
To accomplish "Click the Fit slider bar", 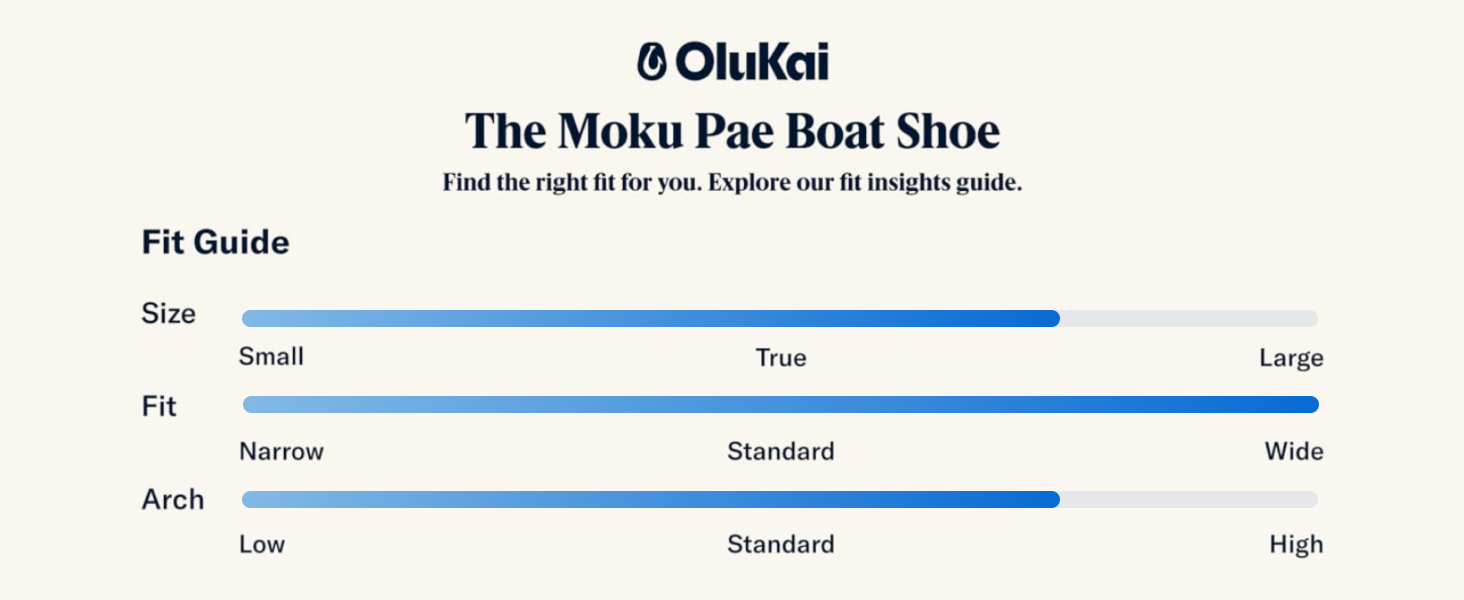I will click(x=780, y=405).
